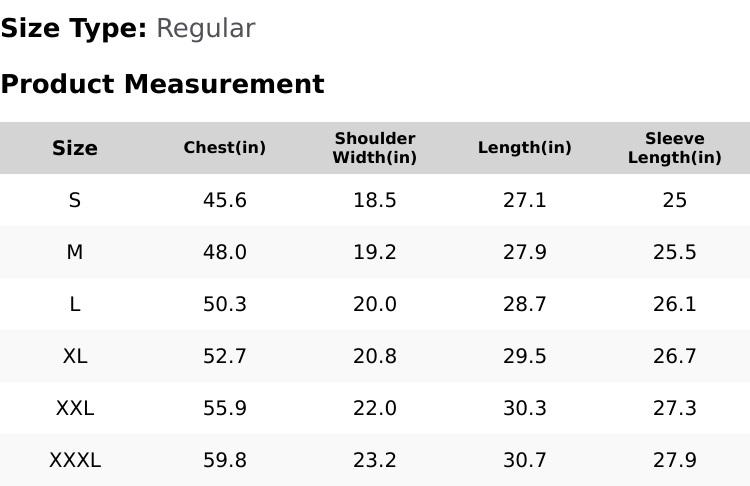Select the XXL size row label

pos(75,408)
